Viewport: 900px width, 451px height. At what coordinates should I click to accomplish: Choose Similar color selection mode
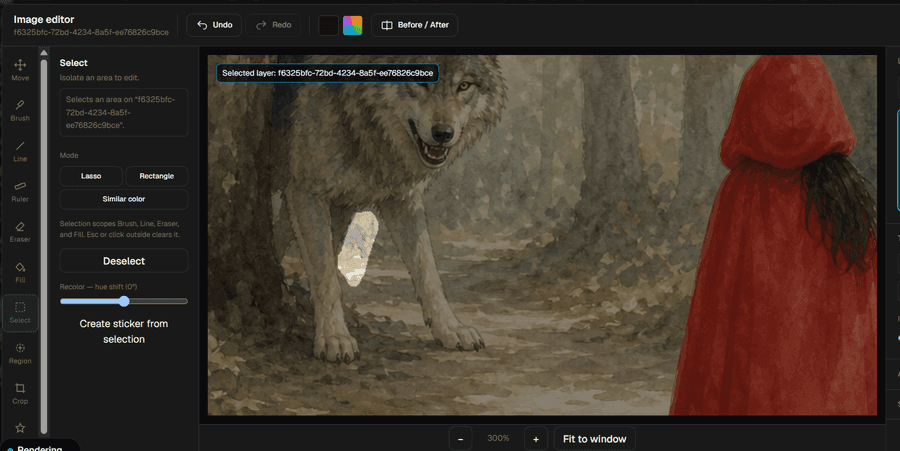pos(124,199)
